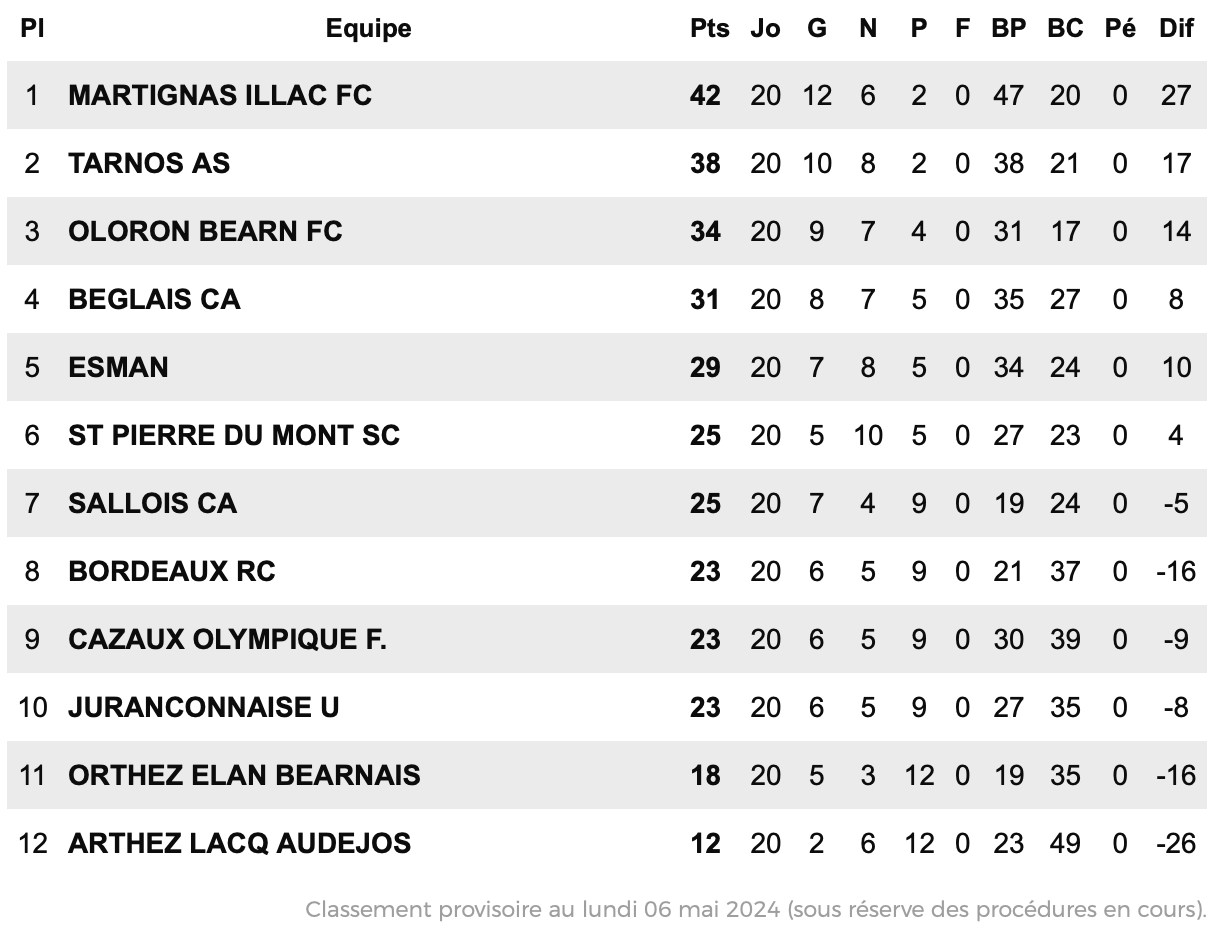Open CAZAUX OLYMPIQUE F. team entry

tap(227, 639)
